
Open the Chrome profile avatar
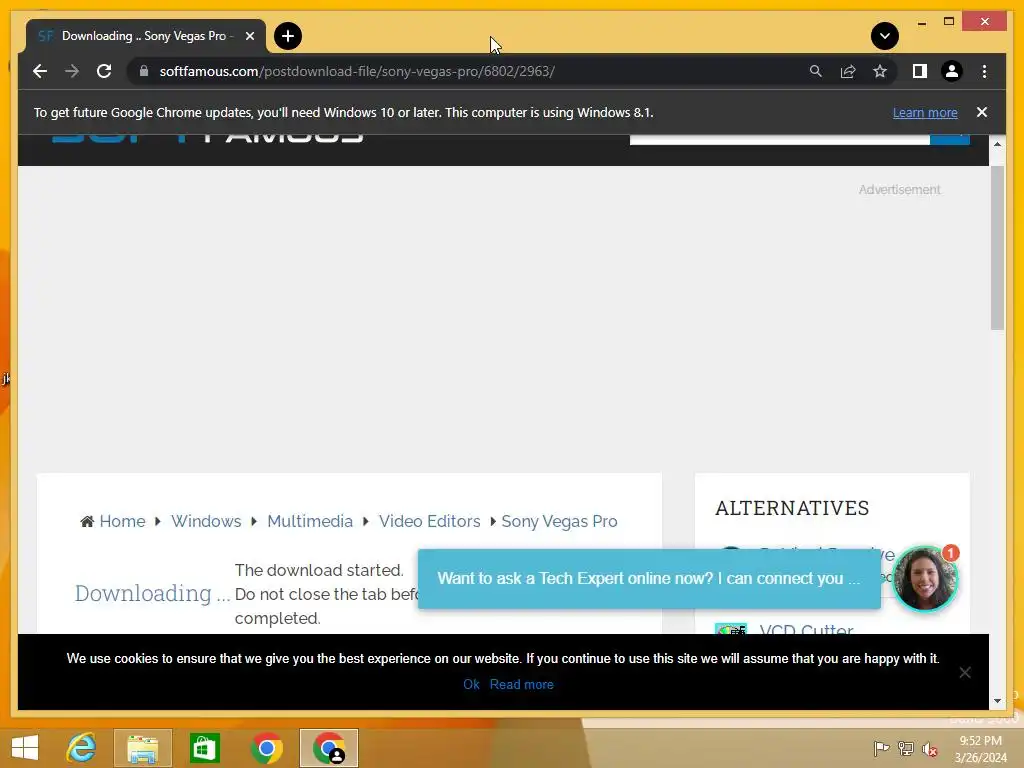952,71
